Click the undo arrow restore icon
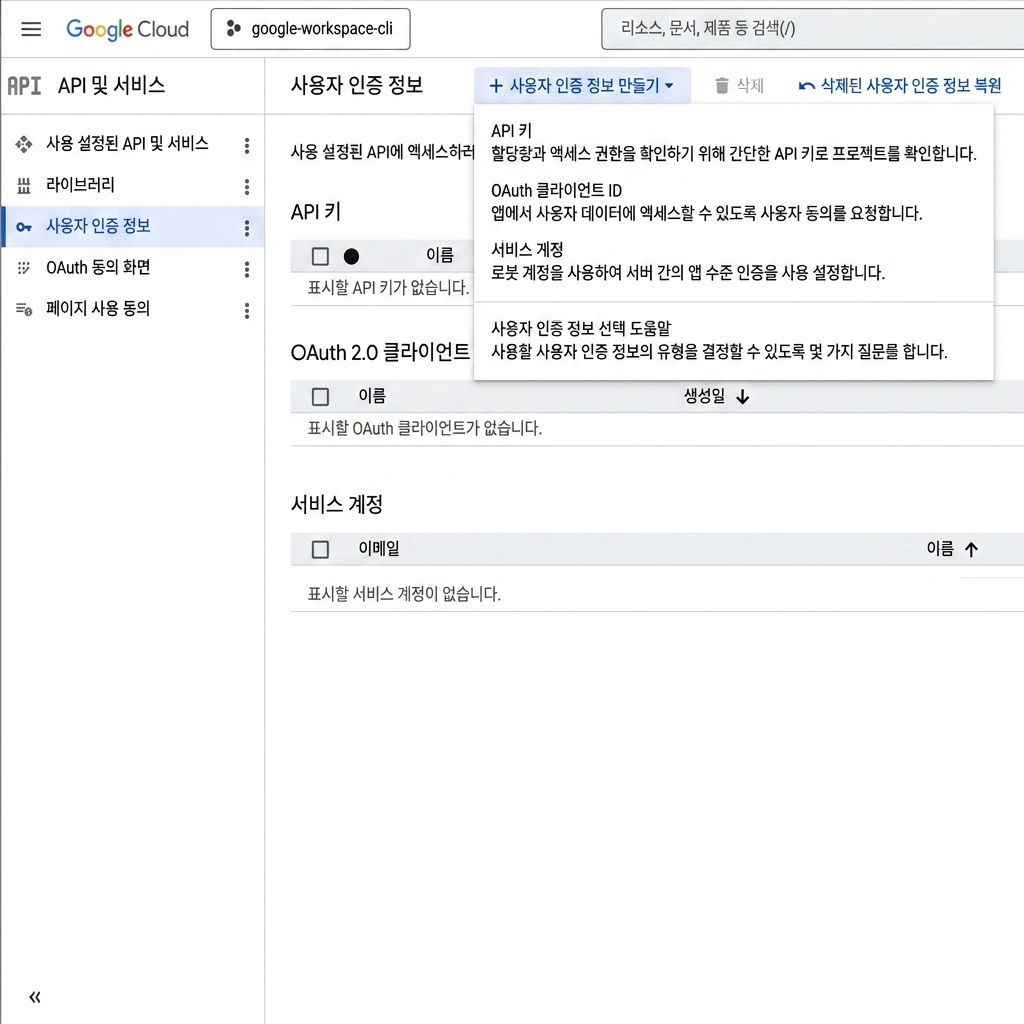Image resolution: width=1024 pixels, height=1024 pixels. click(807, 86)
